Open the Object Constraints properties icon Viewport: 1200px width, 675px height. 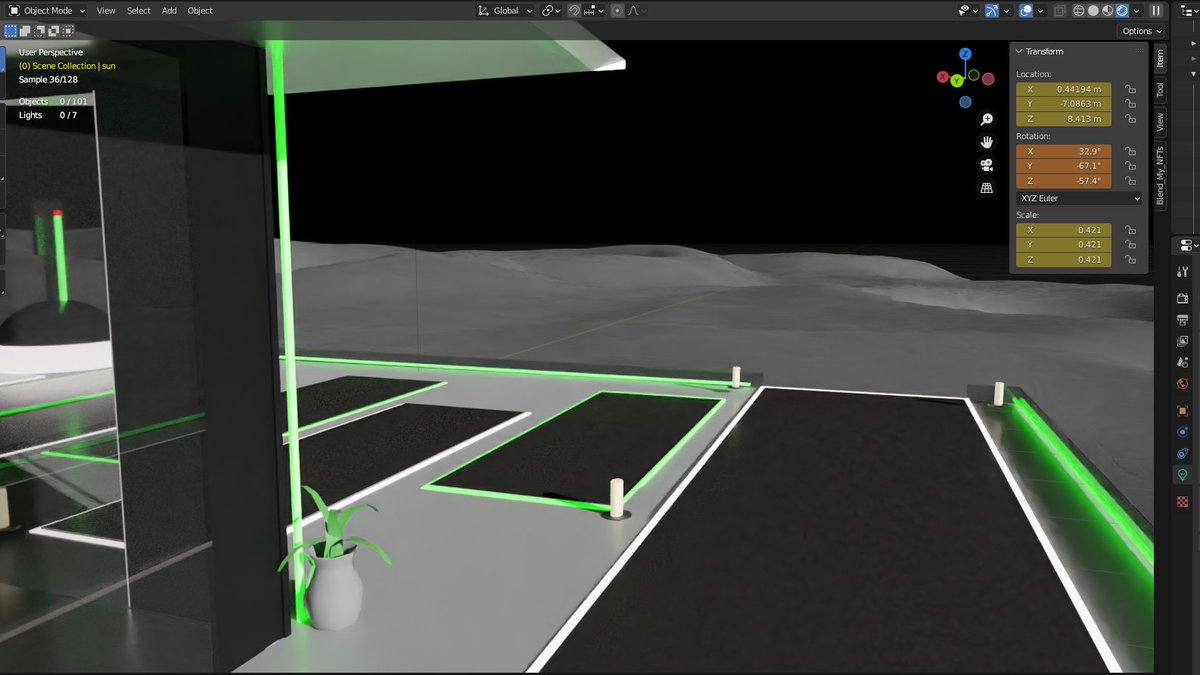point(1183,454)
